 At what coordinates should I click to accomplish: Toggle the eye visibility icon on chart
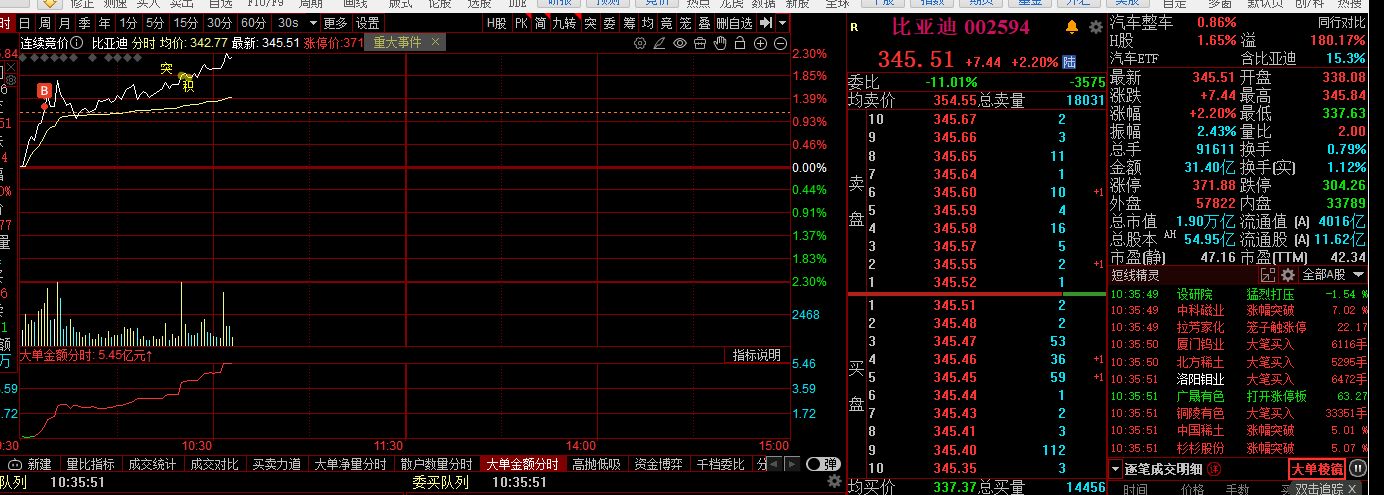[x=680, y=43]
